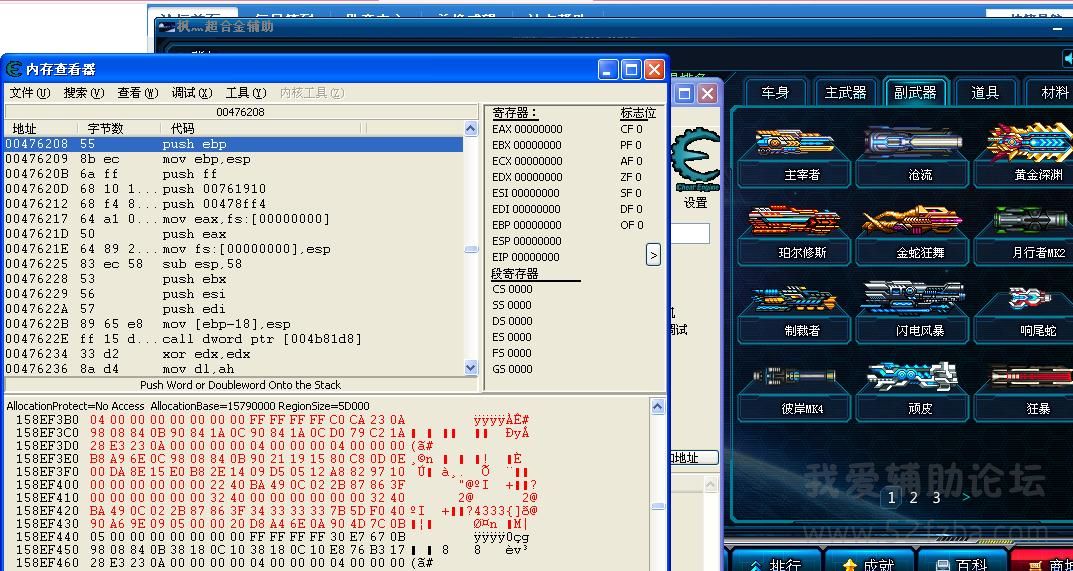
Task: Expand registers panel with the > button
Action: pos(653,255)
